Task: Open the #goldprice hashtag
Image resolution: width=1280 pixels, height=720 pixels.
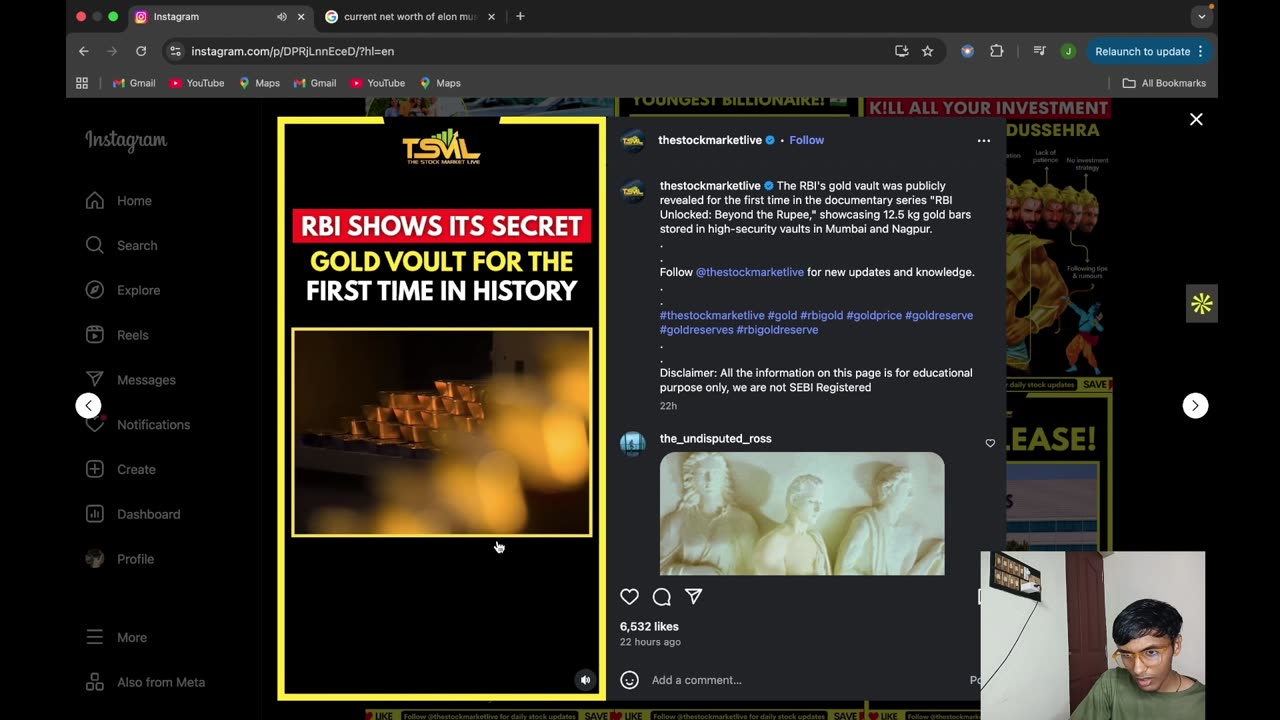Action: point(874,315)
